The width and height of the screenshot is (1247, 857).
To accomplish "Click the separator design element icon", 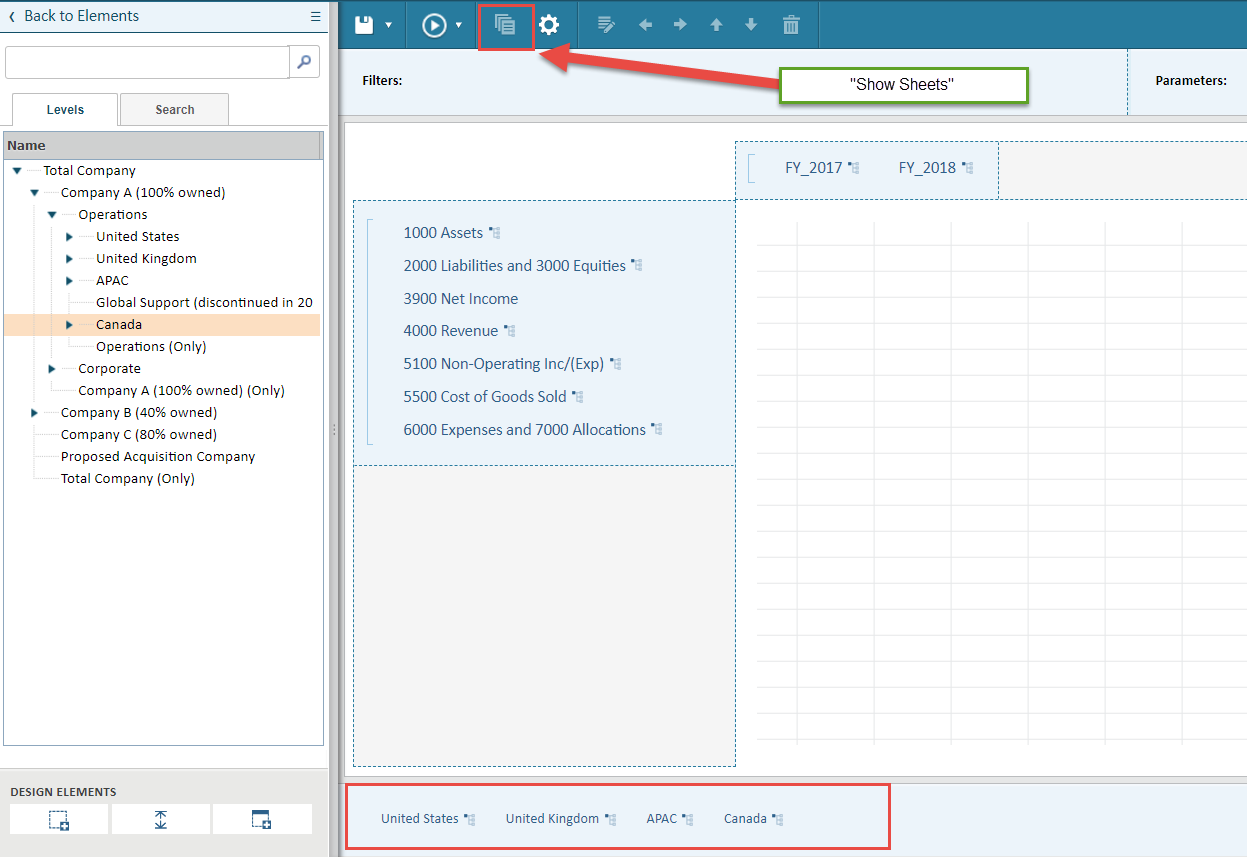I will (161, 819).
